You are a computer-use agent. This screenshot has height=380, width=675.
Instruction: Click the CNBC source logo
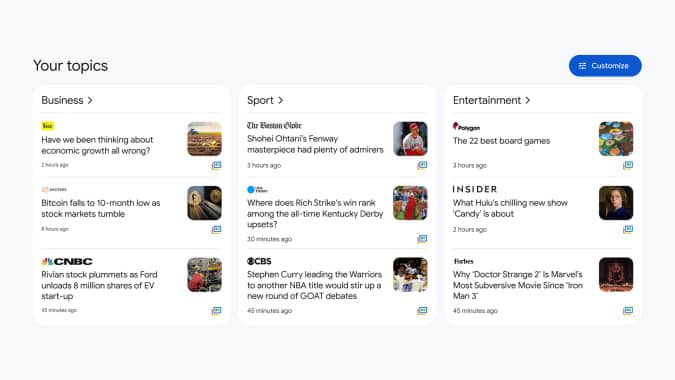pyautogui.click(x=67, y=261)
